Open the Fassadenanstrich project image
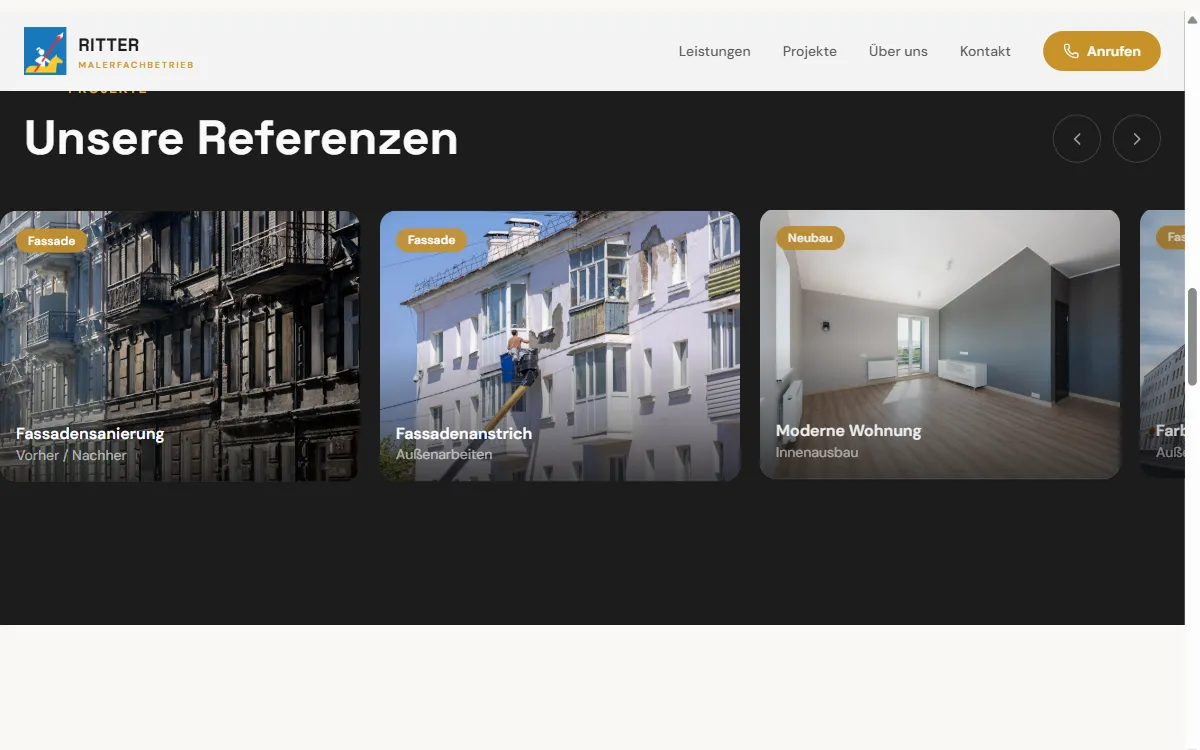The width and height of the screenshot is (1200, 750). 559,330
